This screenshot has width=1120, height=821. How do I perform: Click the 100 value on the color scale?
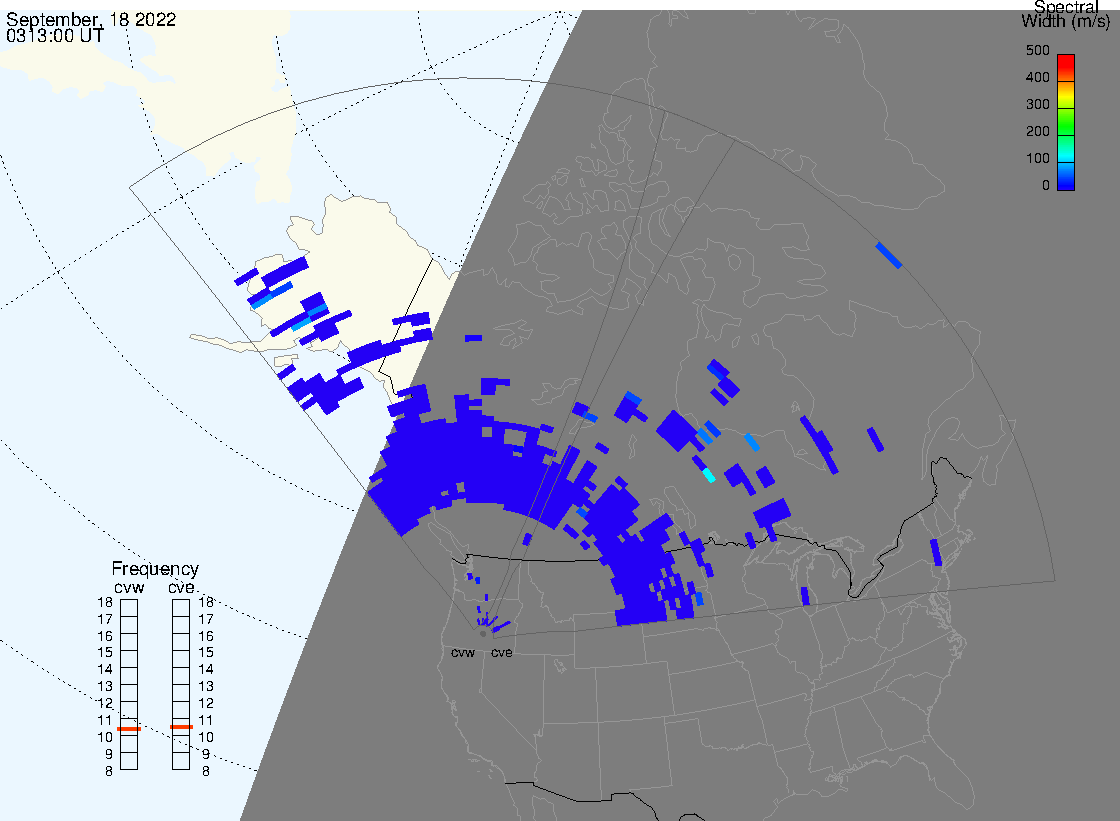pos(1038,159)
